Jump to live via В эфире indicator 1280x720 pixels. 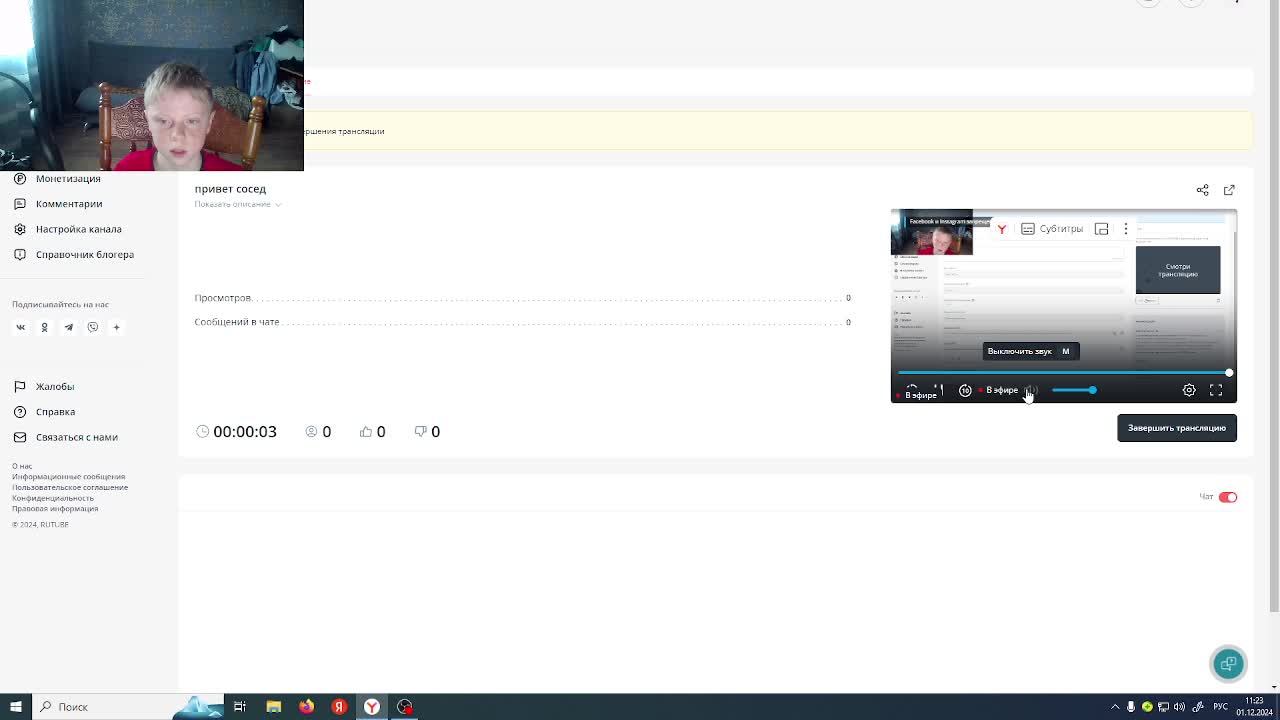[x=999, y=390]
